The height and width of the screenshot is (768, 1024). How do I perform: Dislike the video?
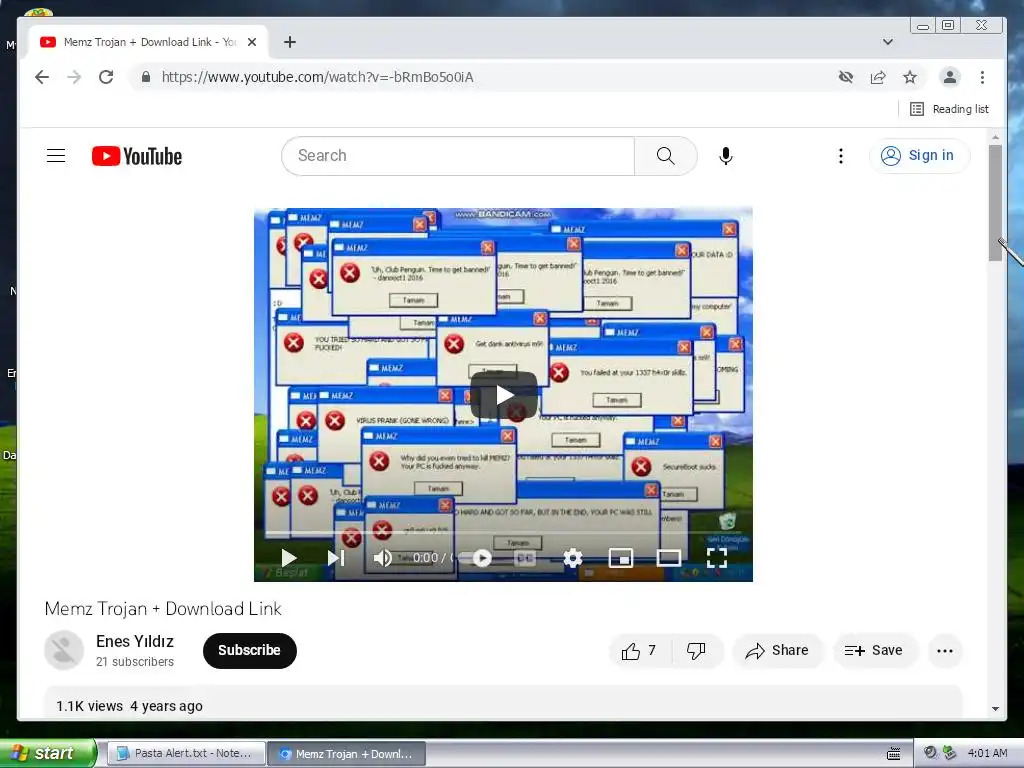point(696,650)
